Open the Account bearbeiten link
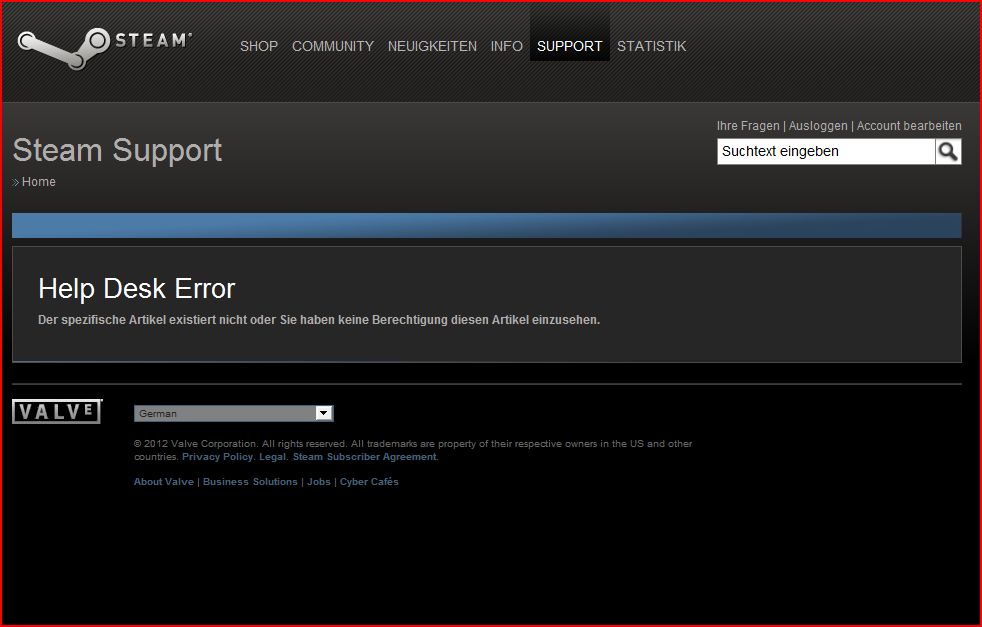The width and height of the screenshot is (982, 627). 909,126
